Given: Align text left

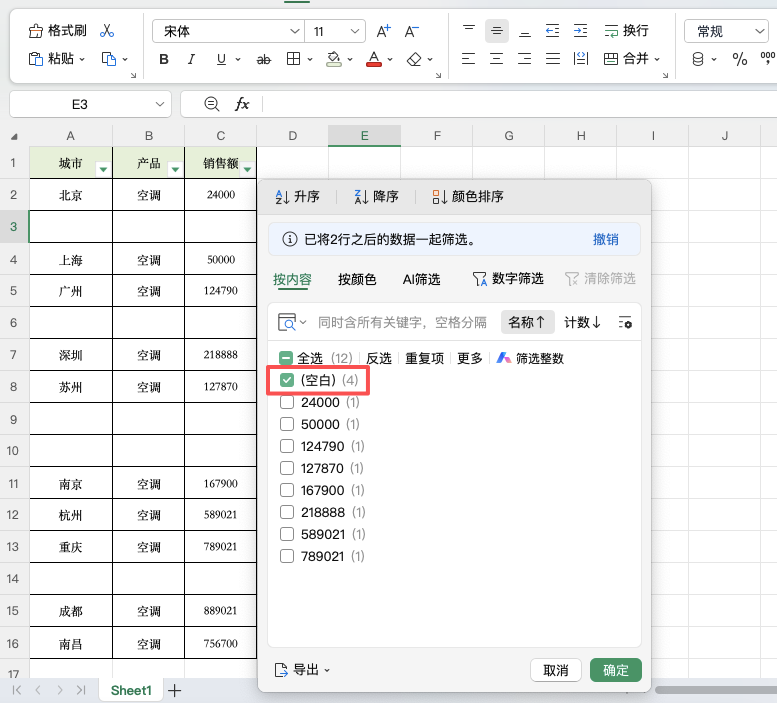Looking at the screenshot, I should click(x=468, y=59).
